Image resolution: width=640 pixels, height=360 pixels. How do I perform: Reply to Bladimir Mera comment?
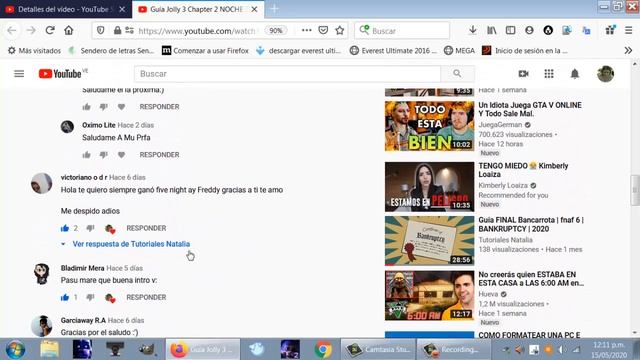pyautogui.click(x=146, y=298)
